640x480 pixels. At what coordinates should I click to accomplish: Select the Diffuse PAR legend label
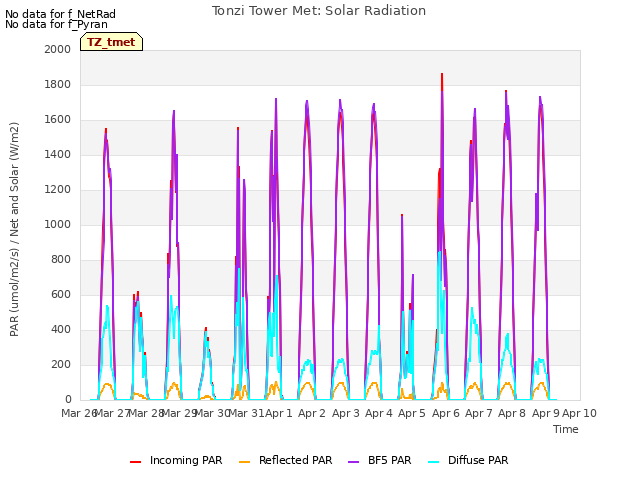tap(478, 460)
